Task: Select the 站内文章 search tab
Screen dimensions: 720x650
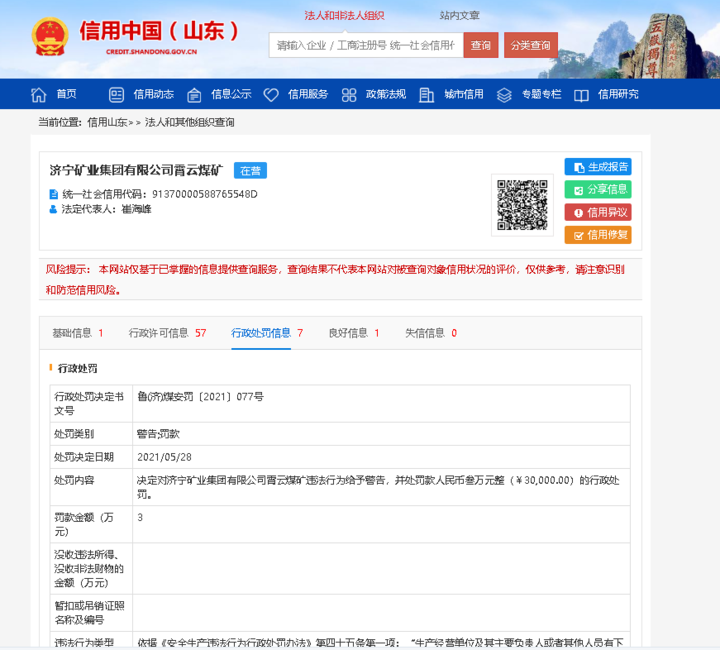Action: point(459,16)
